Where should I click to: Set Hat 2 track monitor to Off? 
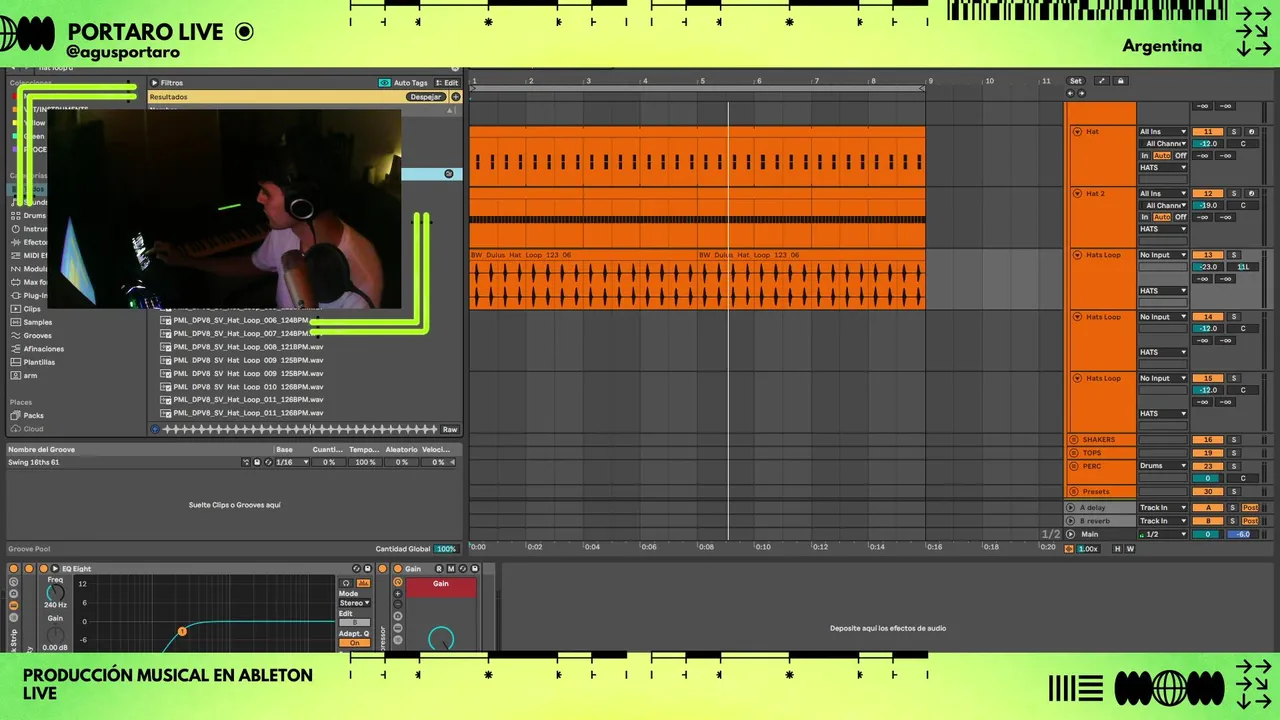1181,217
